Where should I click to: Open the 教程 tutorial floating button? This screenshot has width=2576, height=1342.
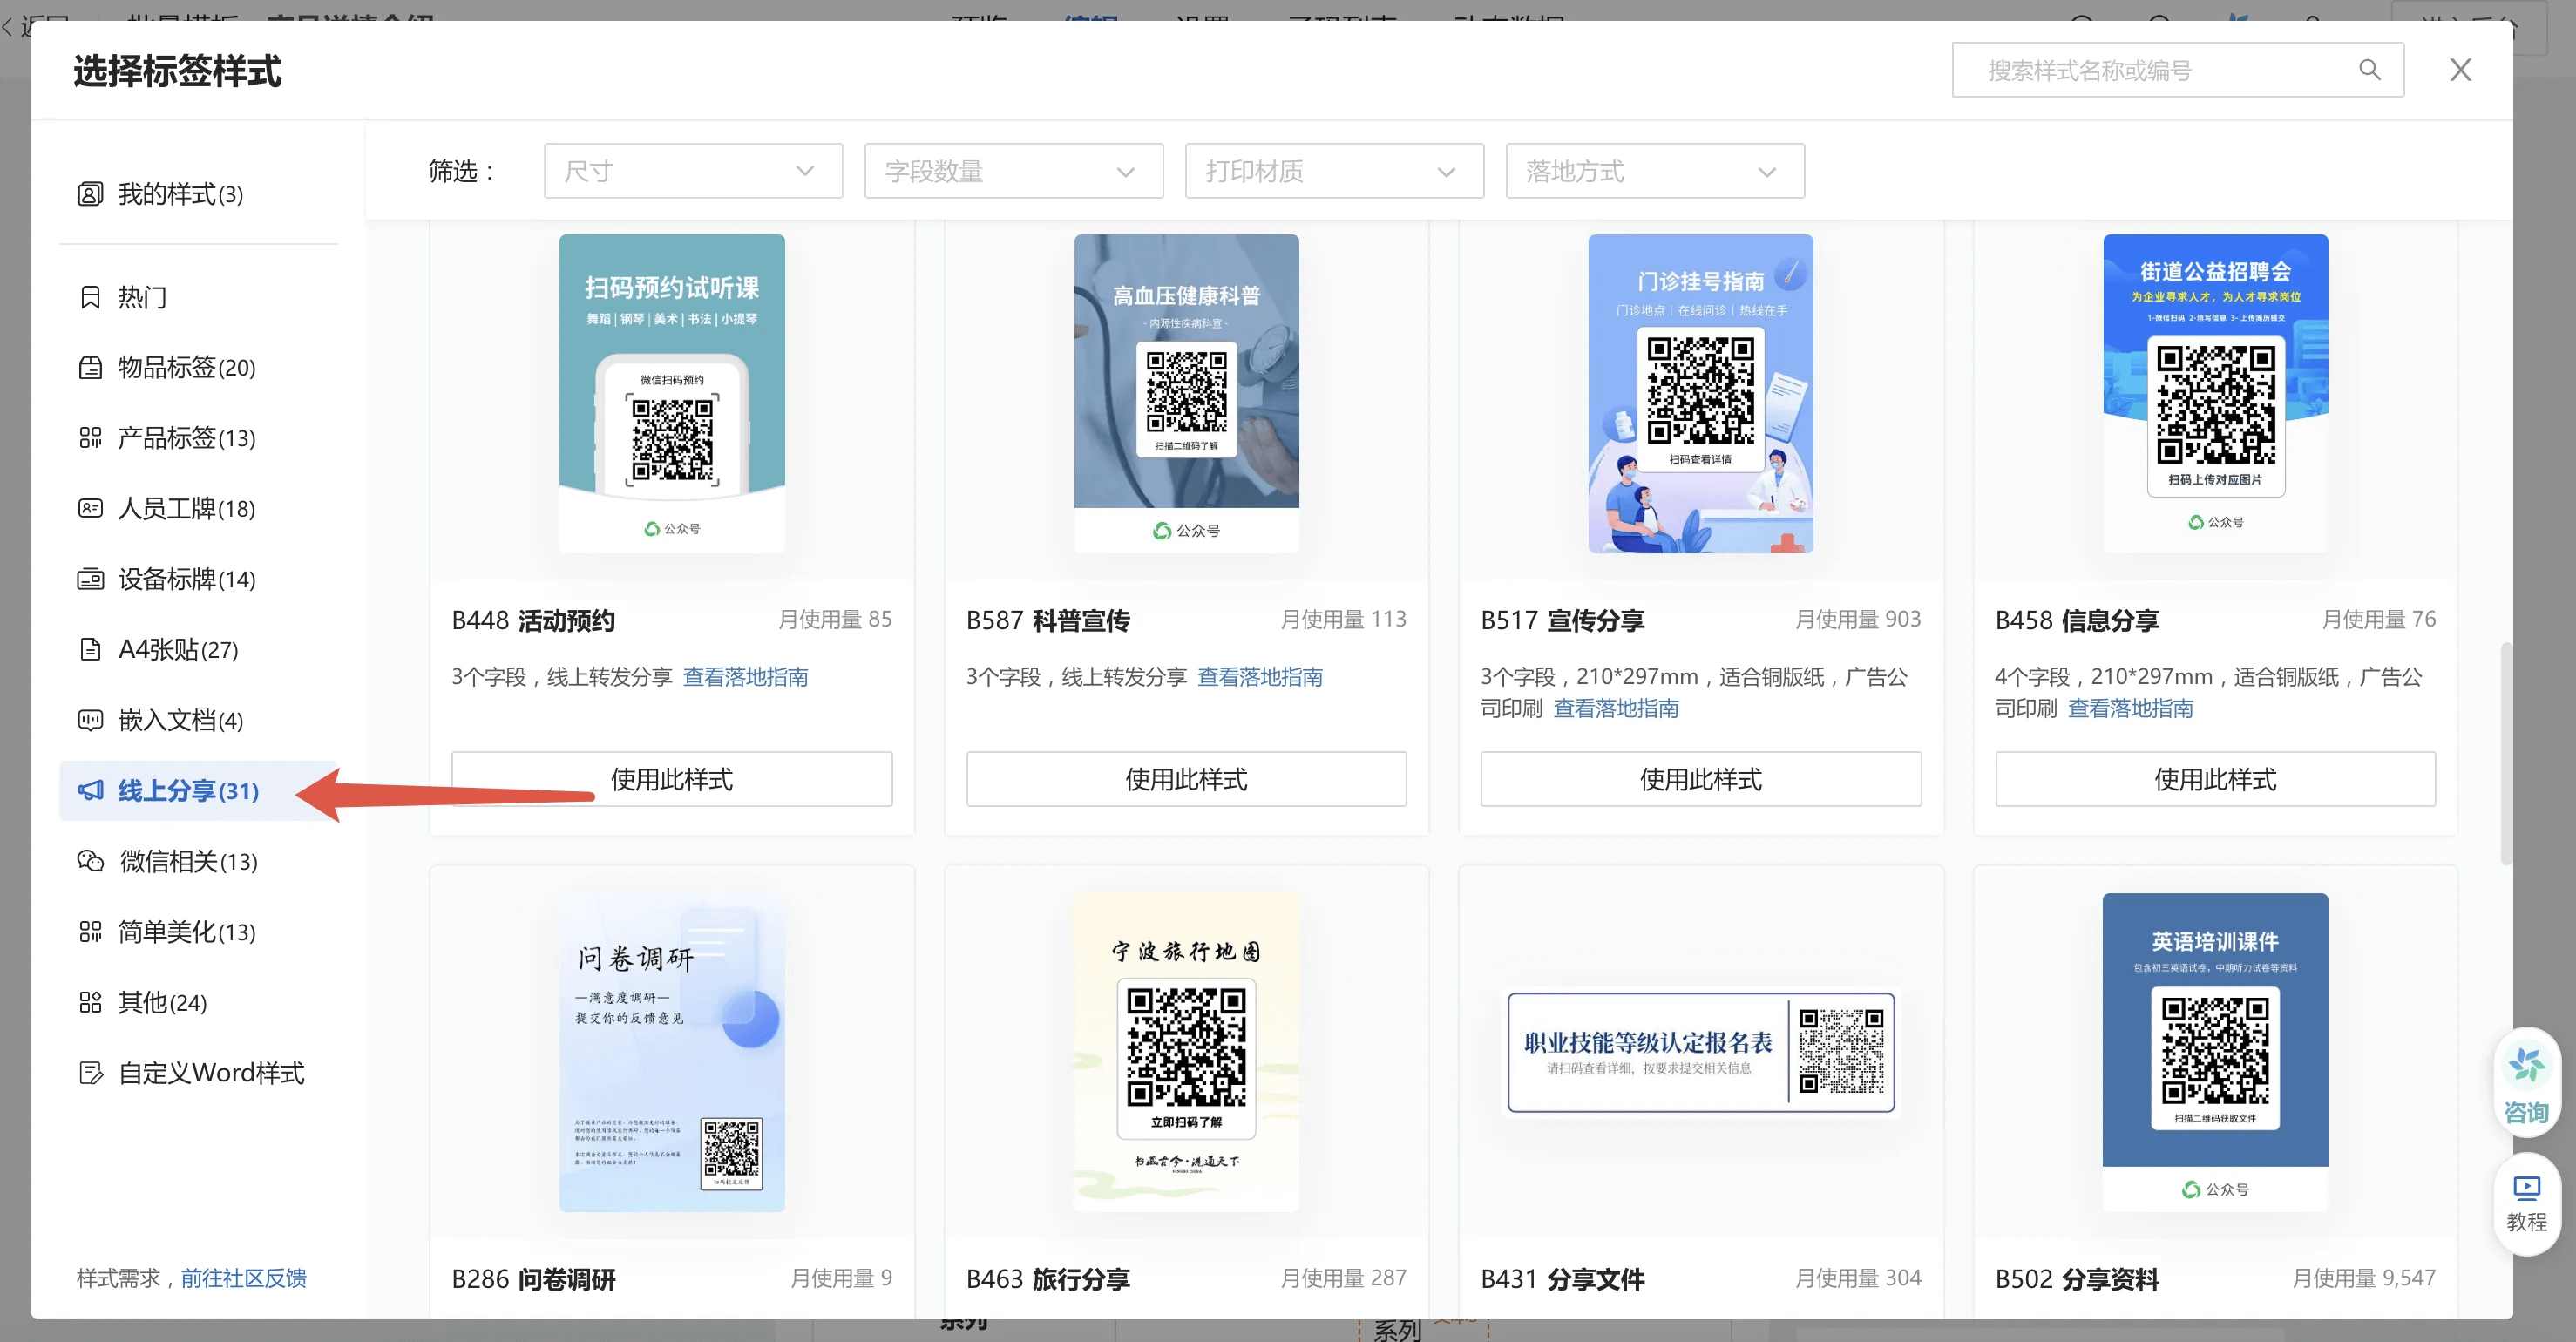click(x=2526, y=1205)
